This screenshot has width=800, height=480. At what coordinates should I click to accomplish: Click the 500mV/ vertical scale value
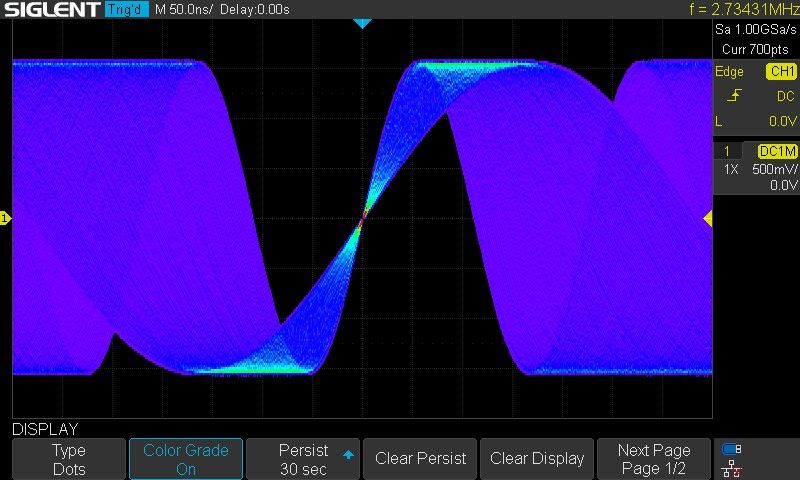coord(774,169)
